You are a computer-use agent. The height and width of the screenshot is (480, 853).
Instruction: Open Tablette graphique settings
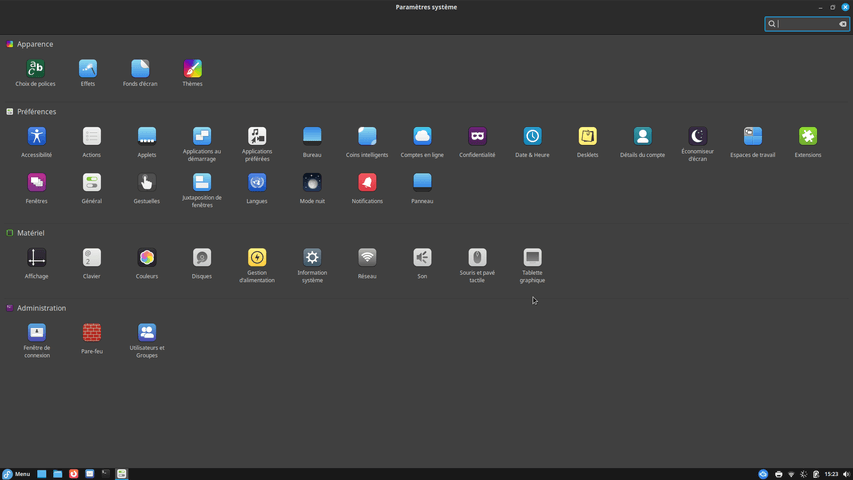click(532, 266)
